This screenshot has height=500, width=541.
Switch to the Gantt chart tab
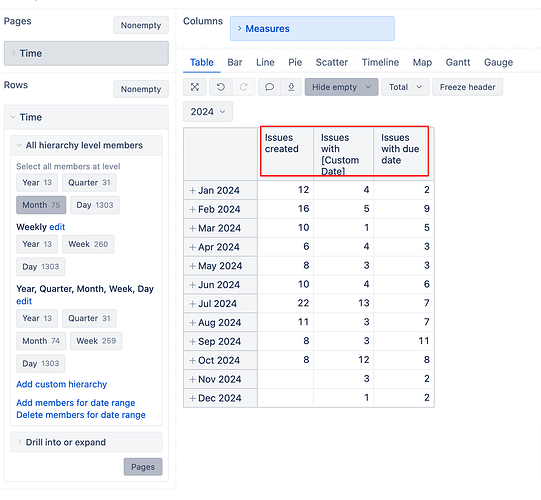coord(458,62)
